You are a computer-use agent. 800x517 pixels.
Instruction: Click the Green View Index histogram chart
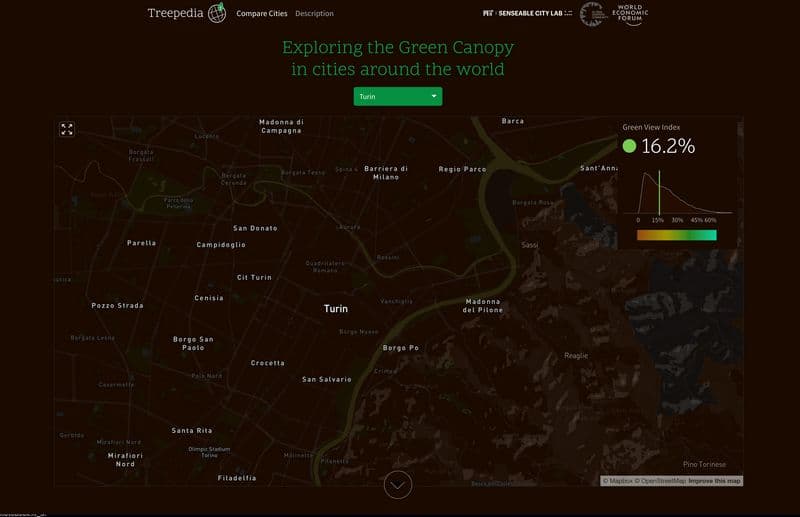click(678, 195)
